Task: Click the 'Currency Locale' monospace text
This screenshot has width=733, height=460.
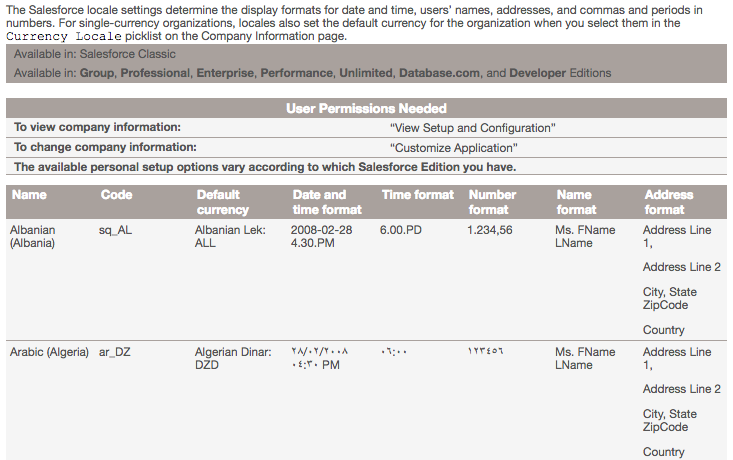Action: pyautogui.click(x=64, y=36)
